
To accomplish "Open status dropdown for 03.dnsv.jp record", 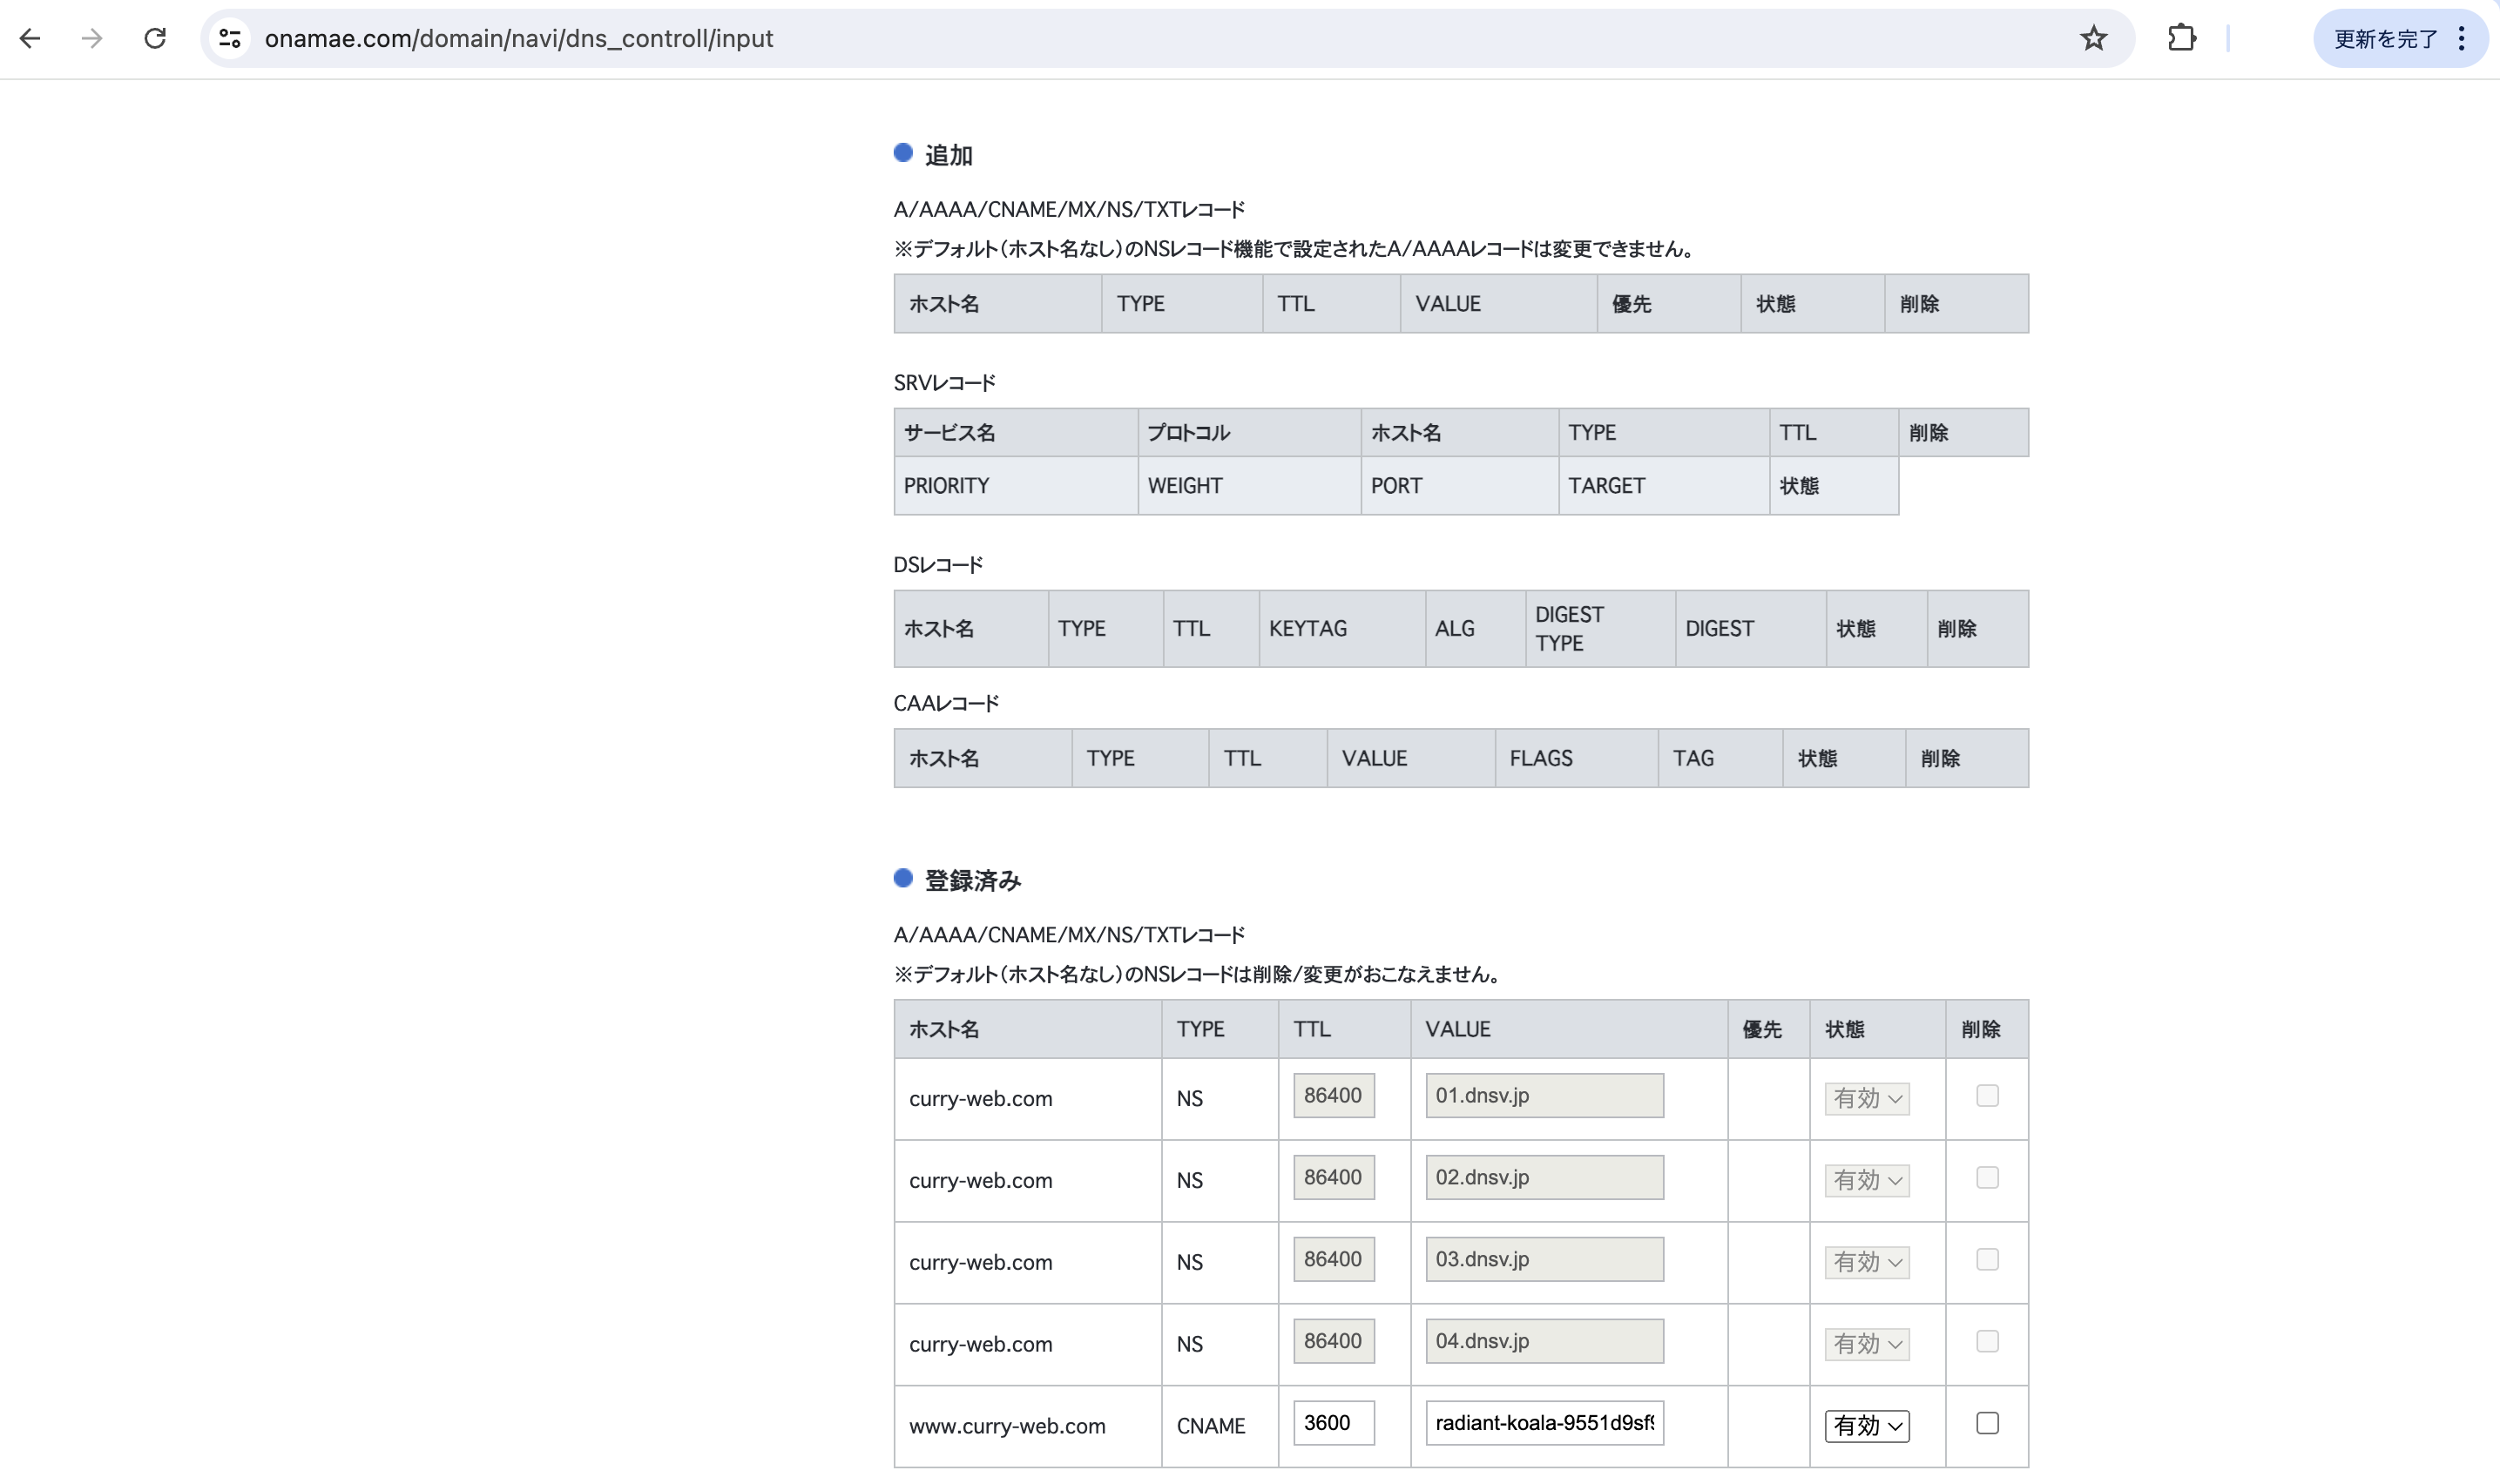I will (1866, 1262).
